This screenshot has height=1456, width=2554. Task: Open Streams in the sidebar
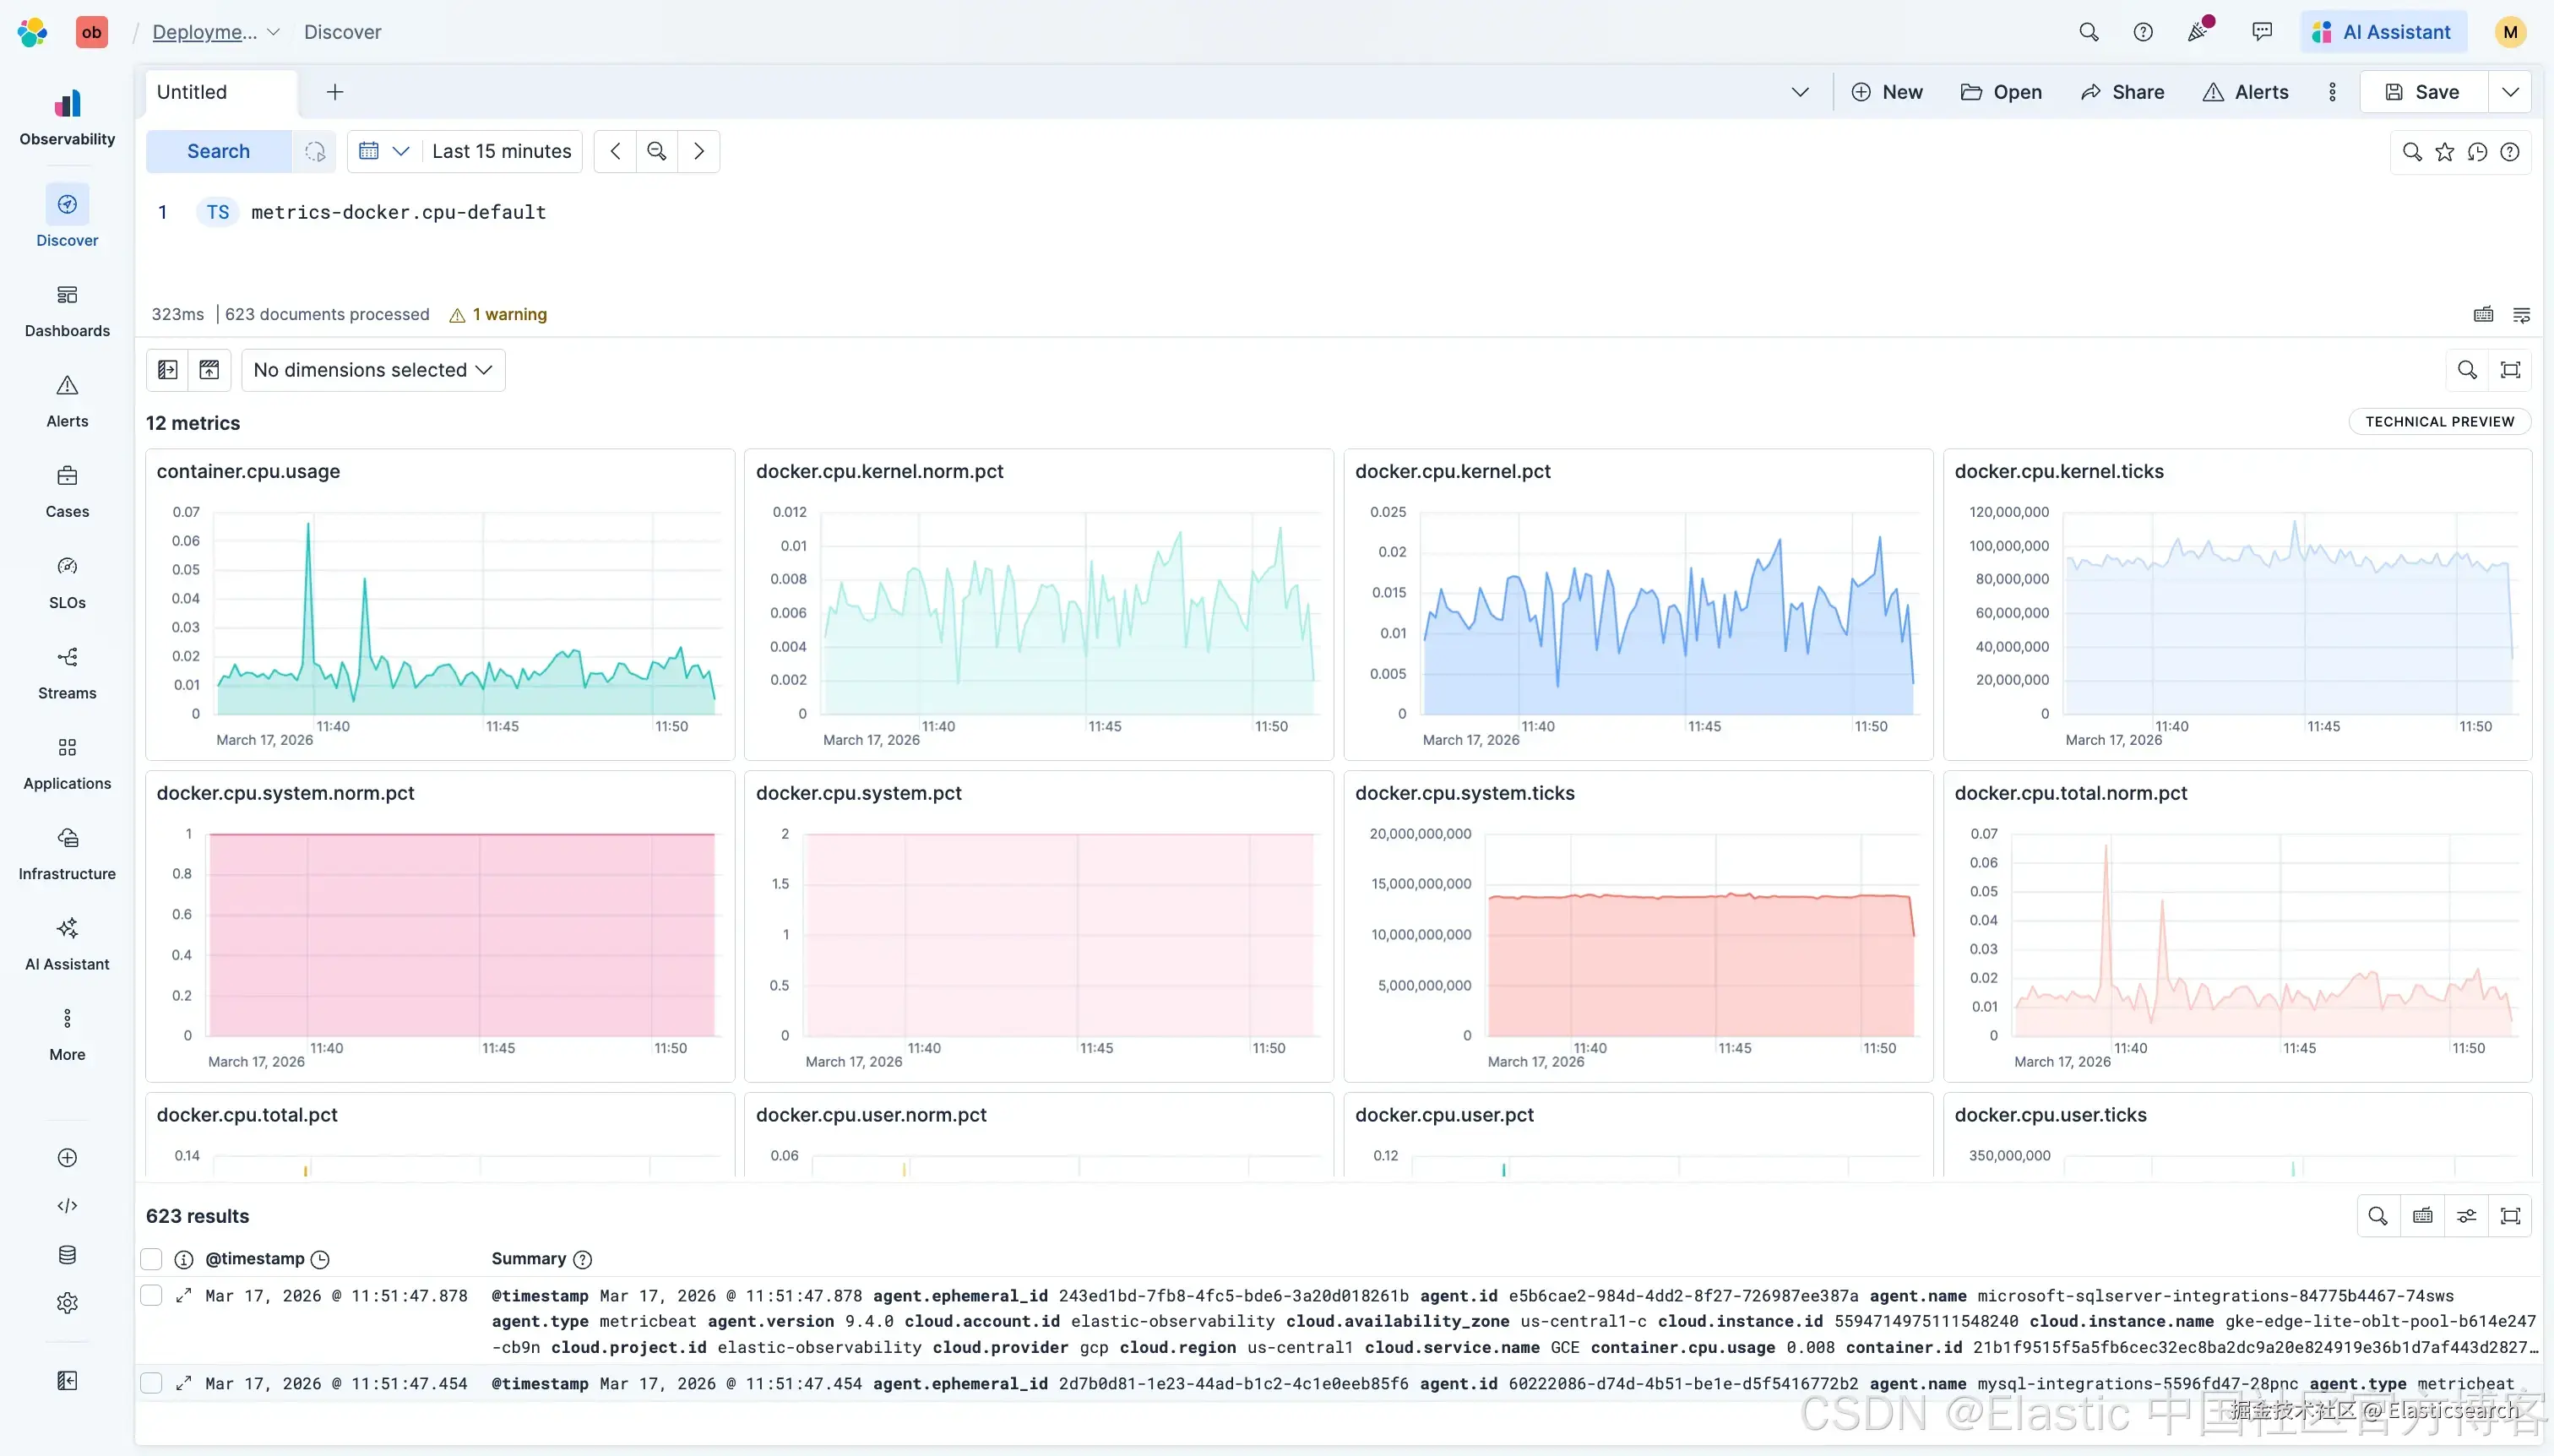click(67, 672)
